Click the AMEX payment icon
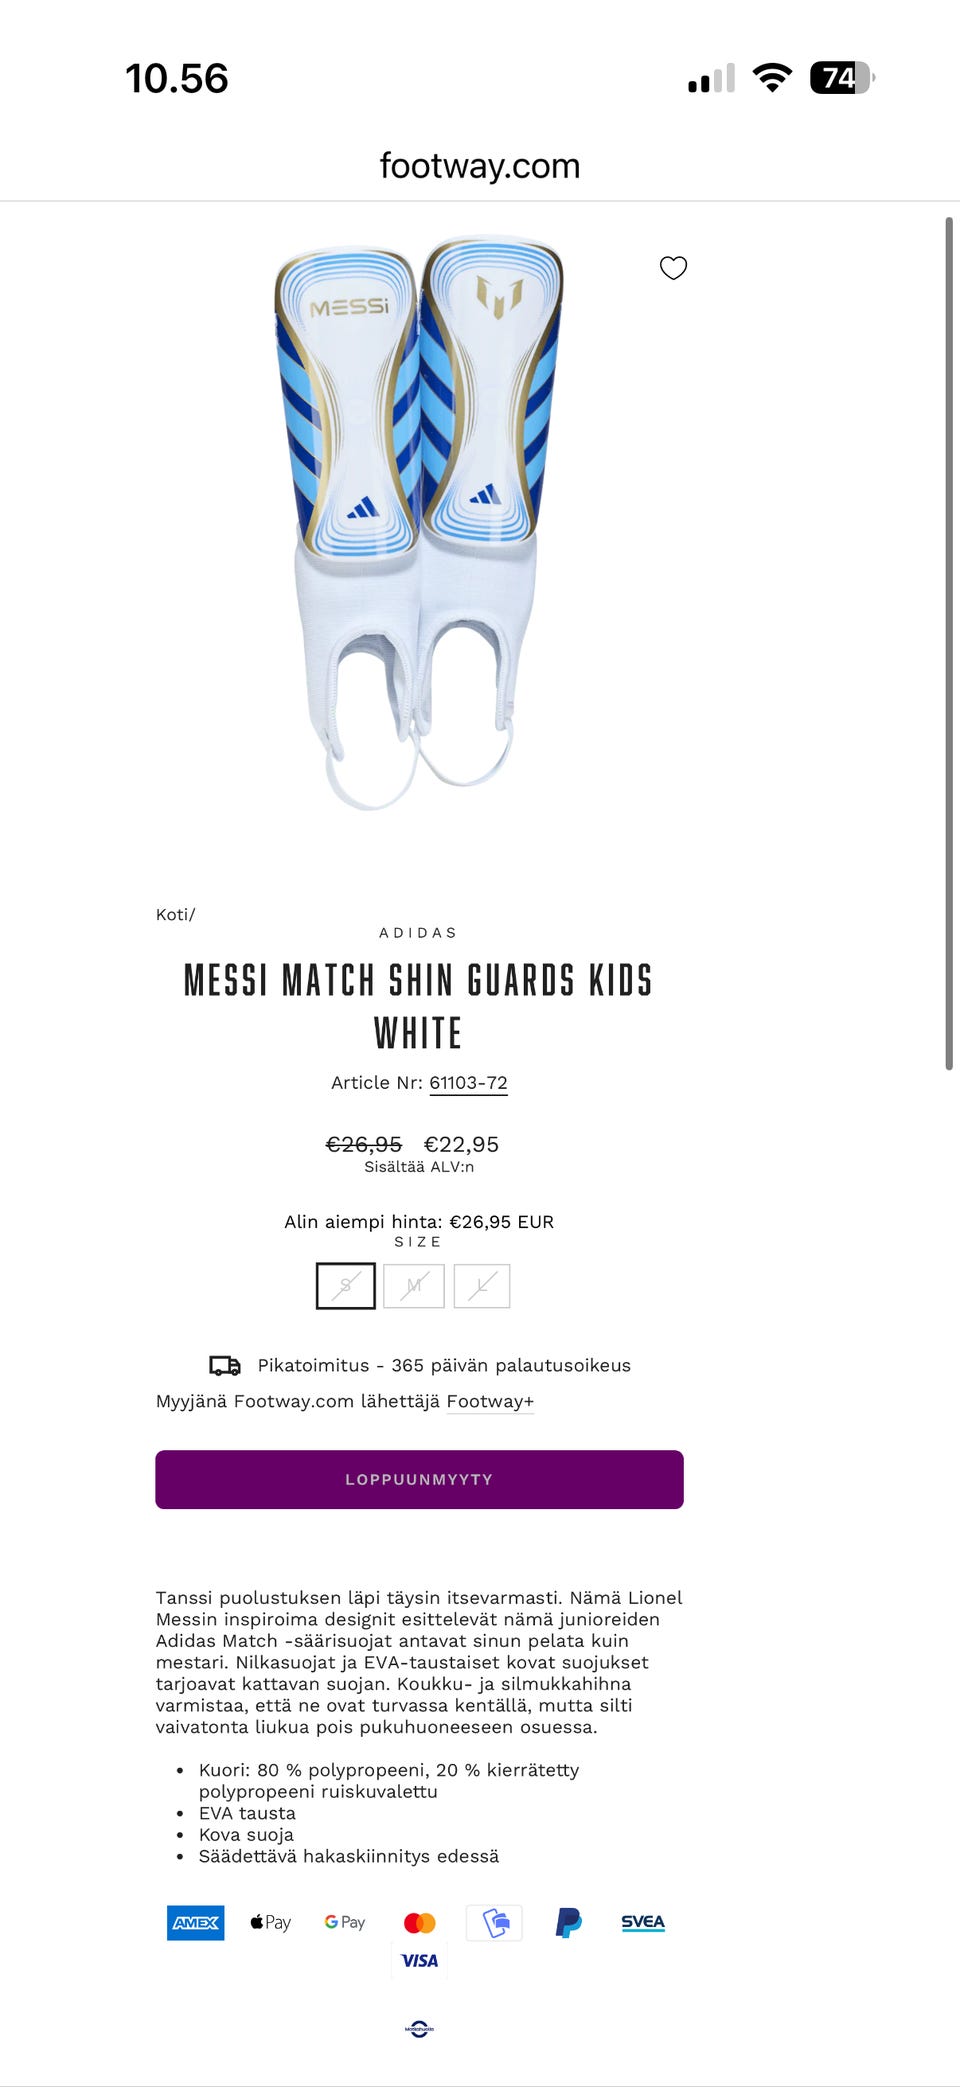Viewport: 960px width, 2087px height. [x=196, y=1922]
